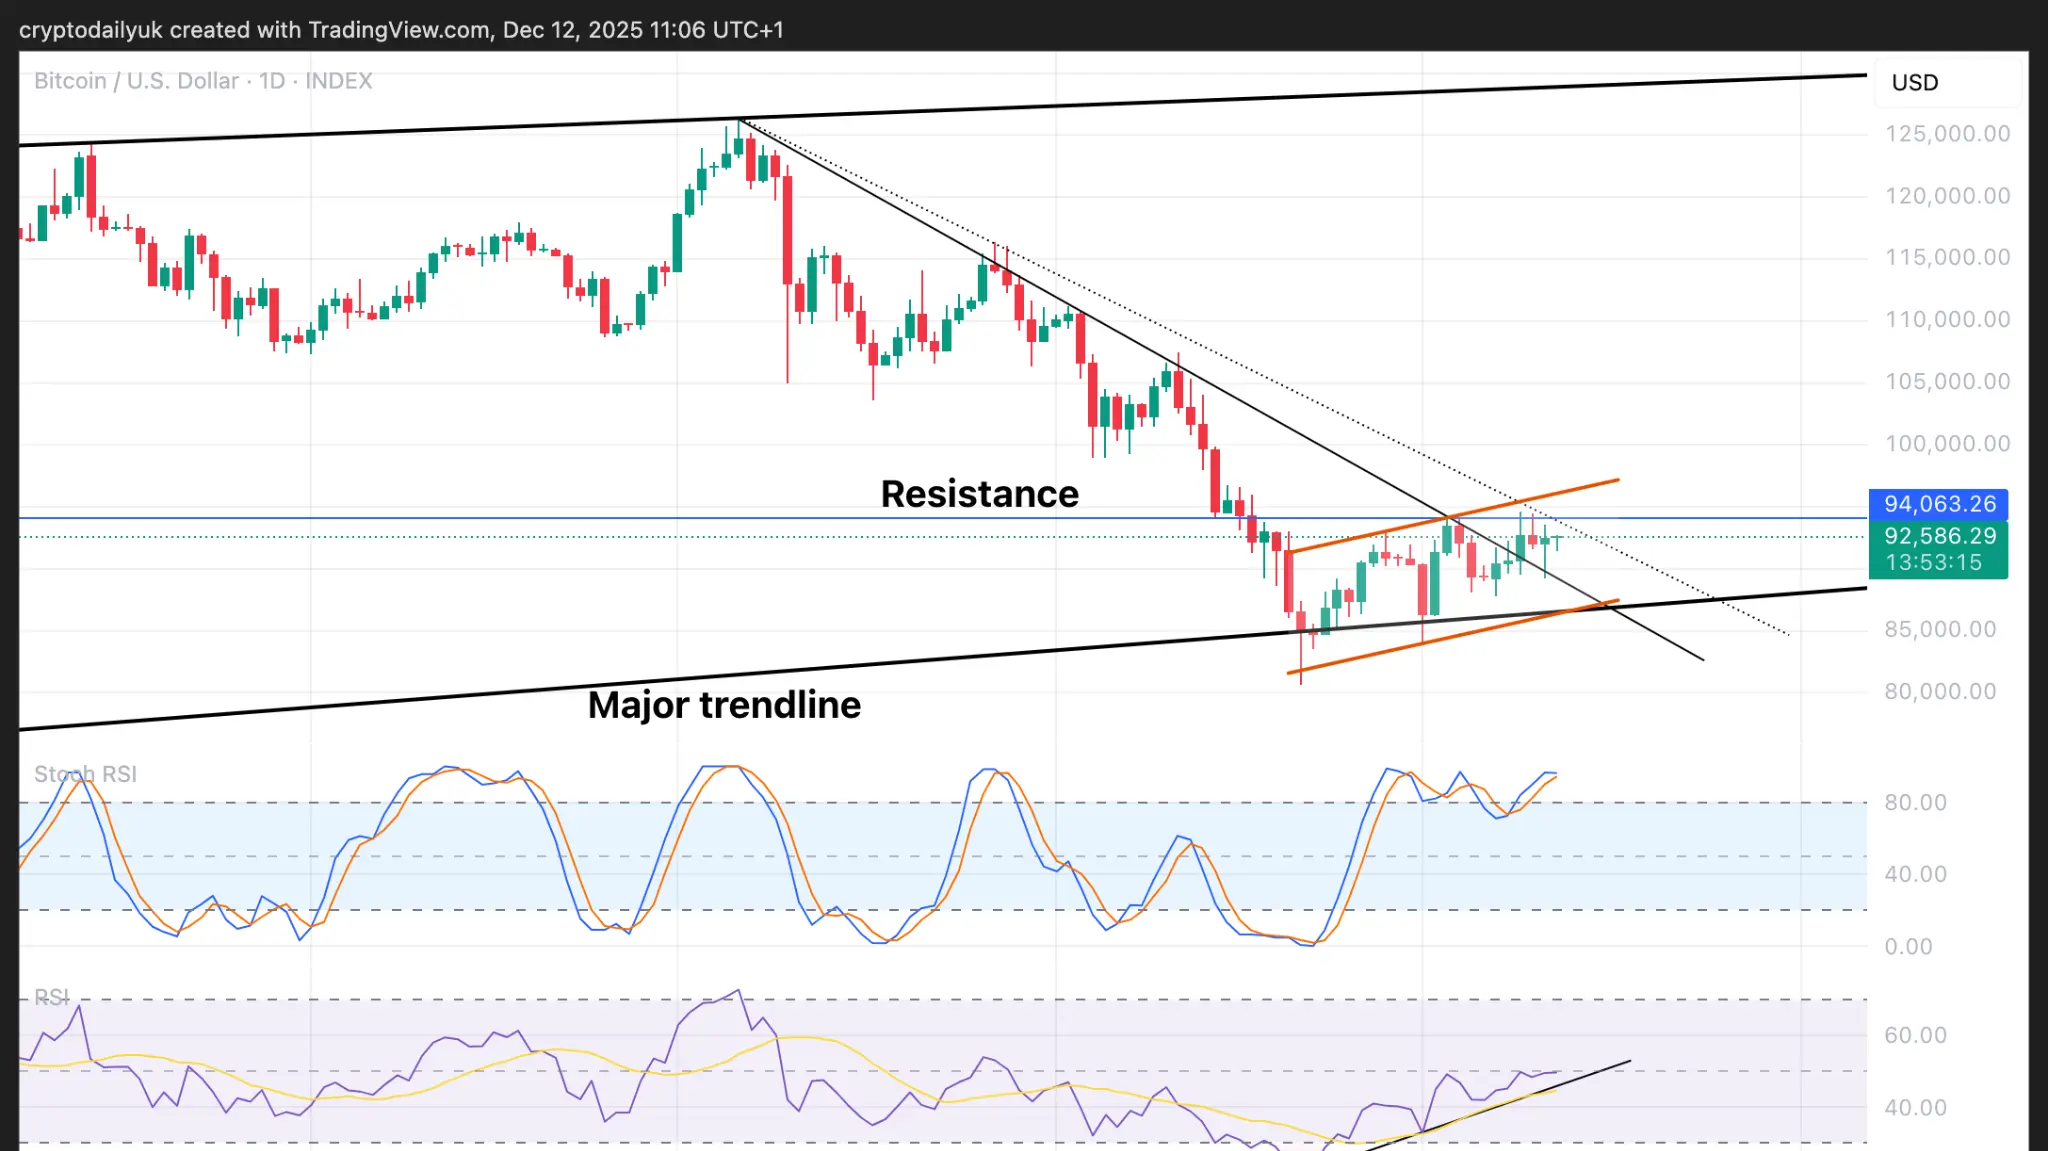Click the 80,000.00 price axis label
The height and width of the screenshot is (1151, 2048).
pos(1940,692)
